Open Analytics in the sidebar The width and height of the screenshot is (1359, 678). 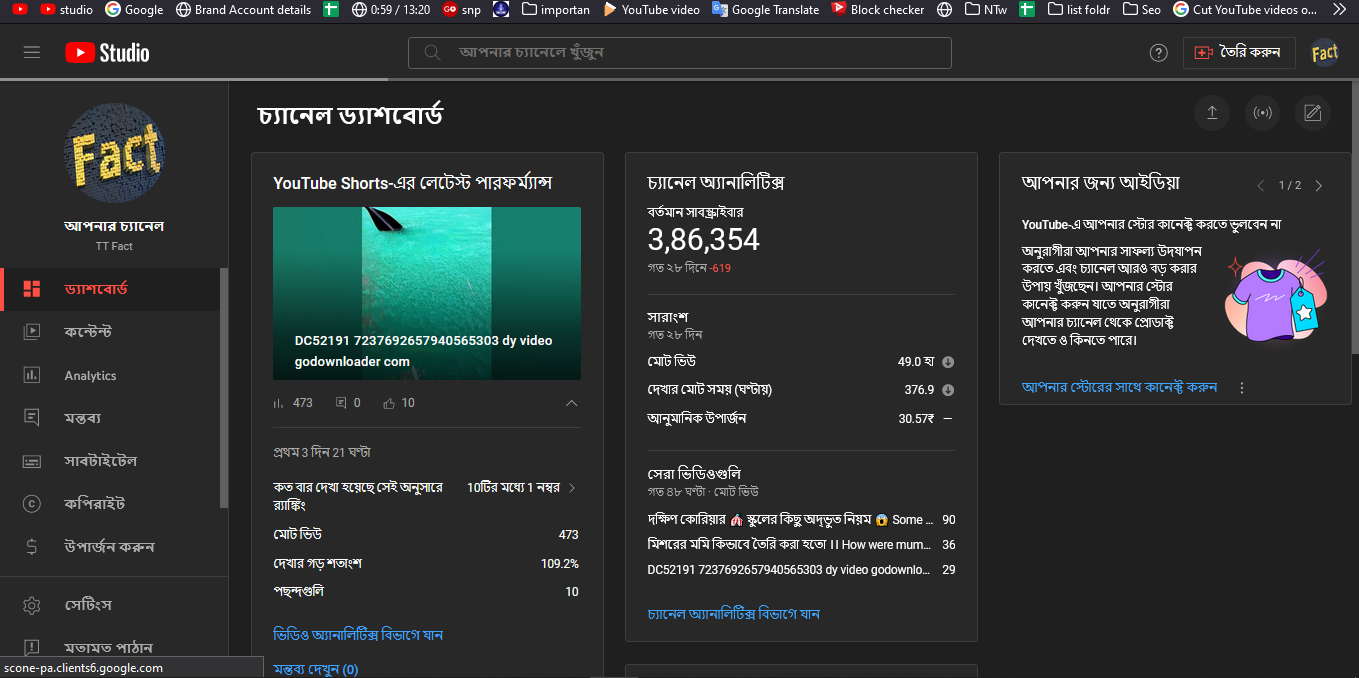(90, 376)
